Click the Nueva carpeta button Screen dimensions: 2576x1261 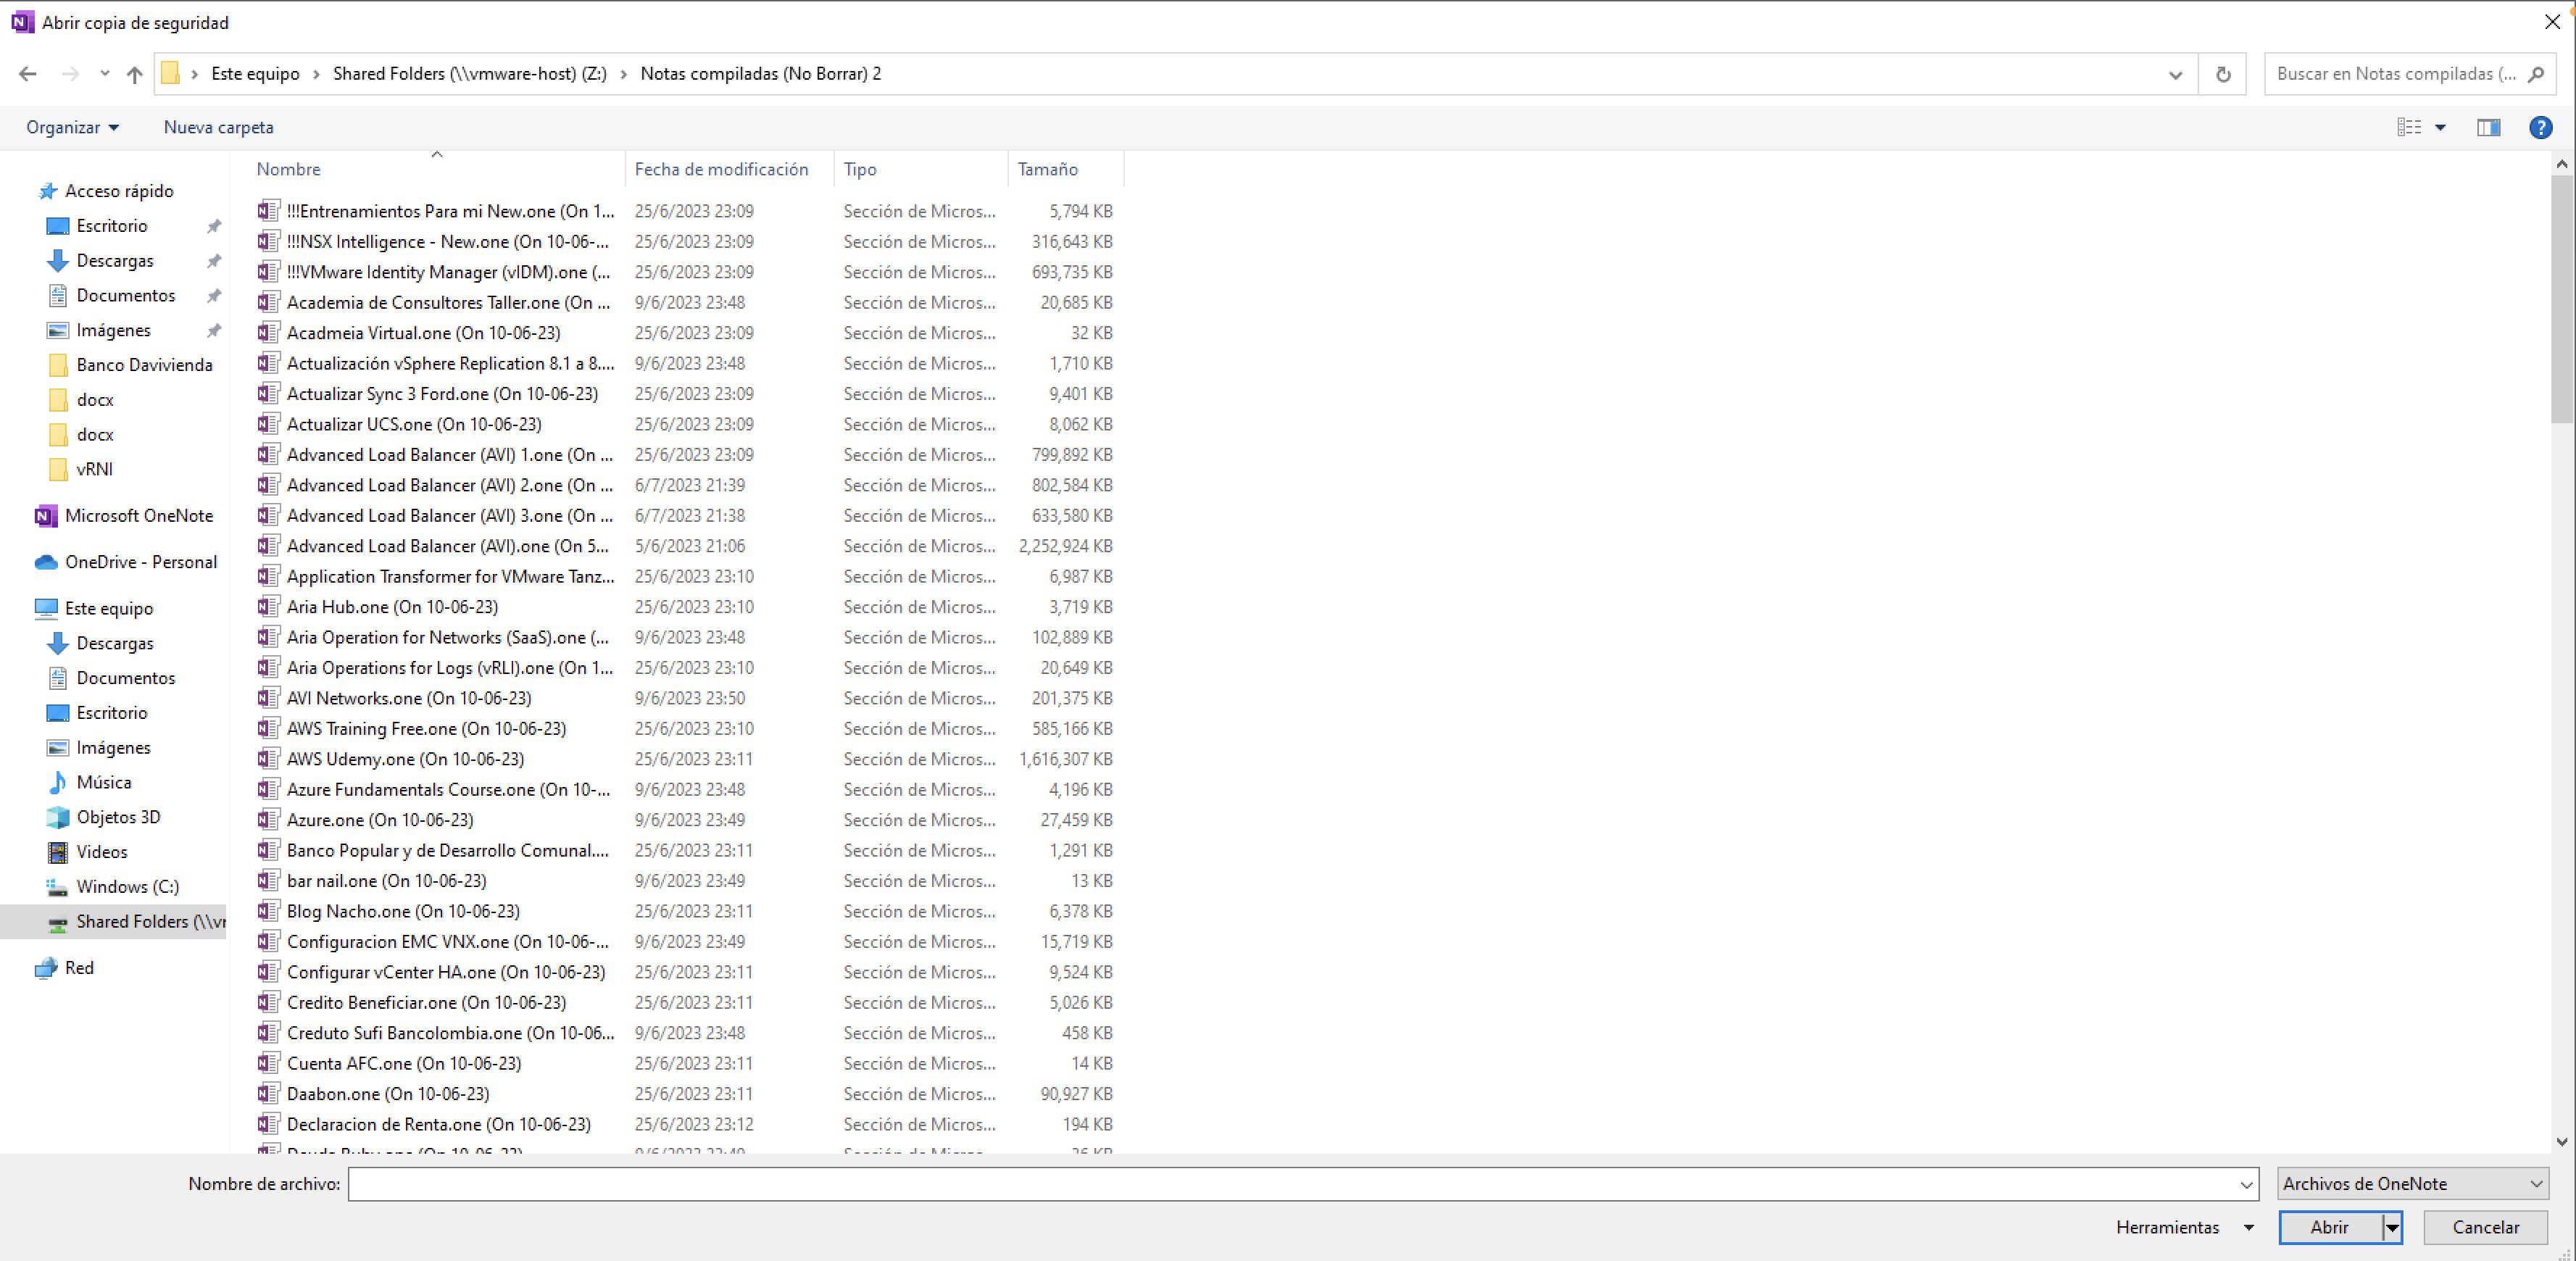[x=218, y=127]
